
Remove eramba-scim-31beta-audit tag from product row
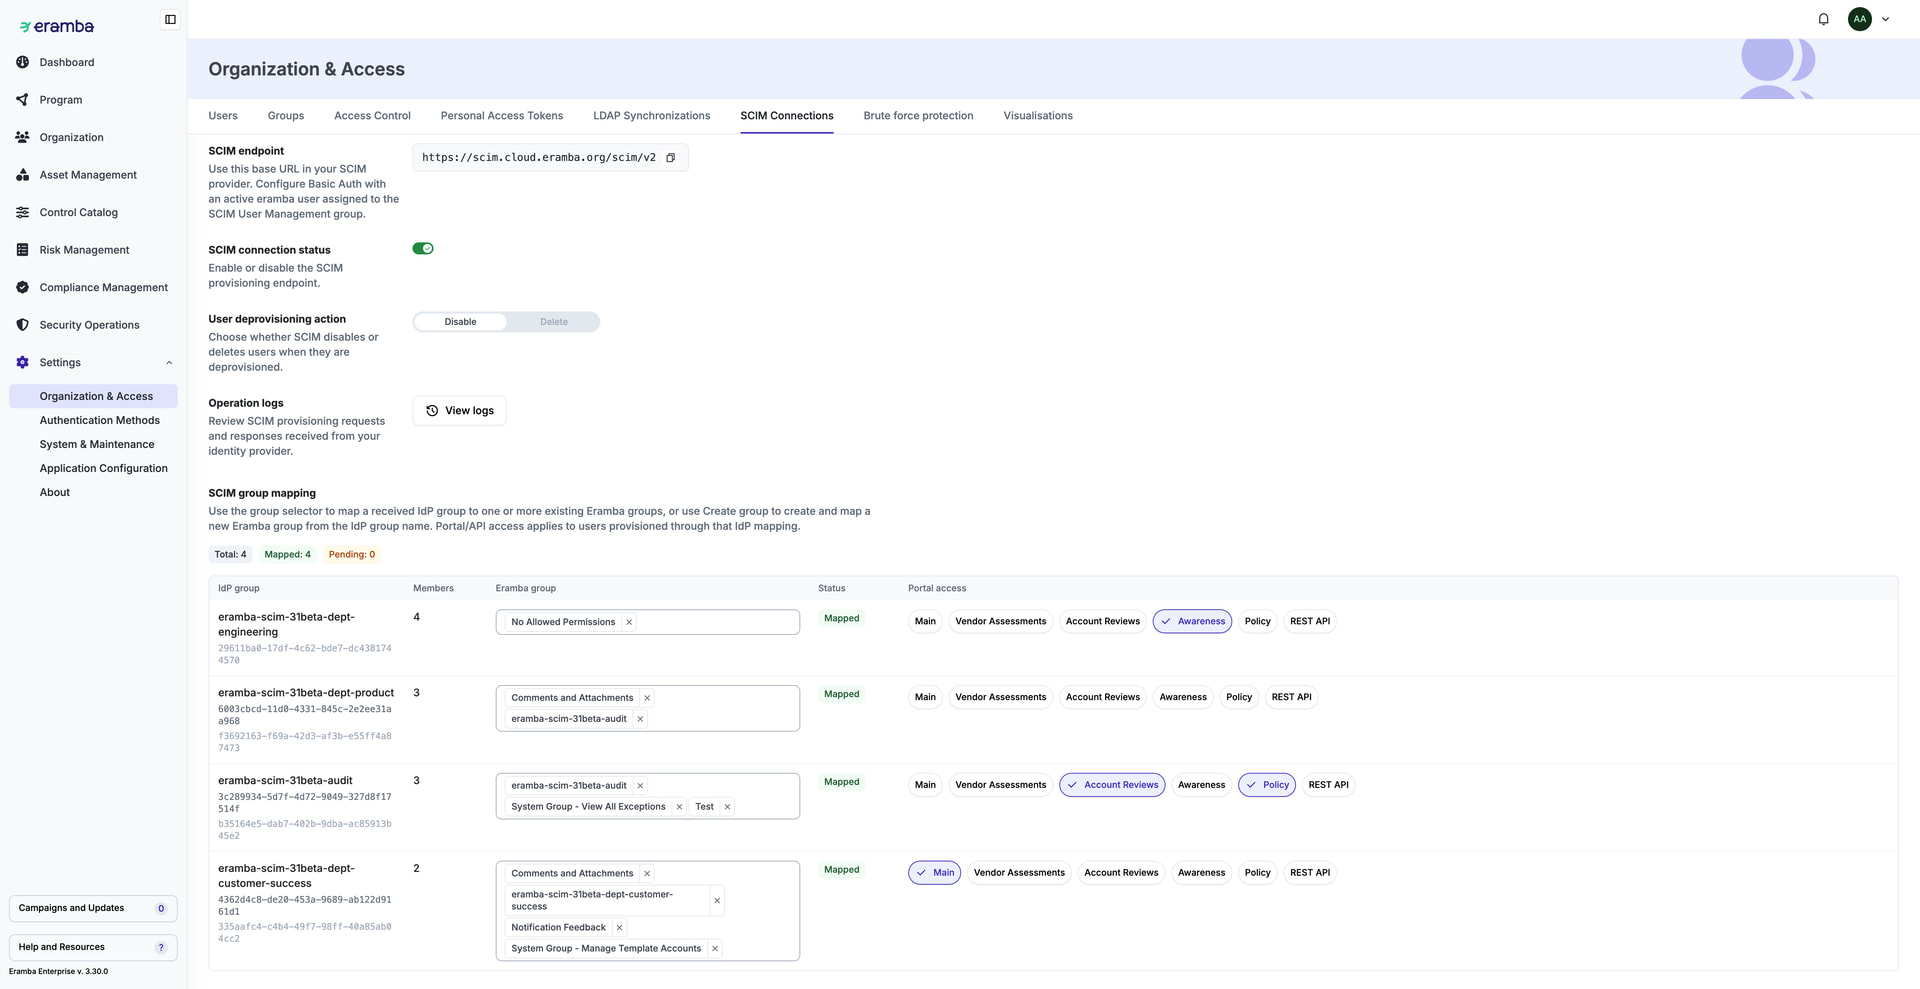coord(640,719)
